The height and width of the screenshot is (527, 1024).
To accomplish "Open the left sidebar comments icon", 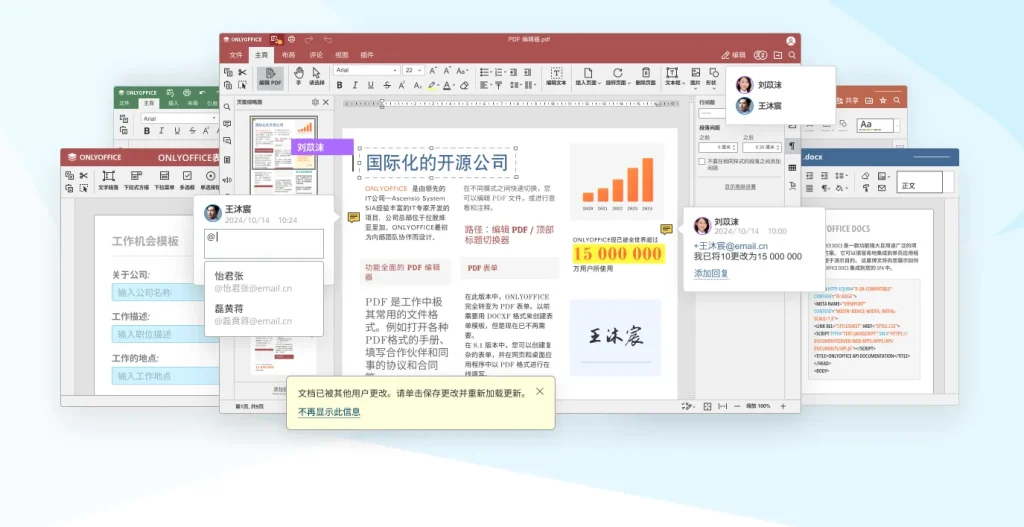I will pos(227,123).
